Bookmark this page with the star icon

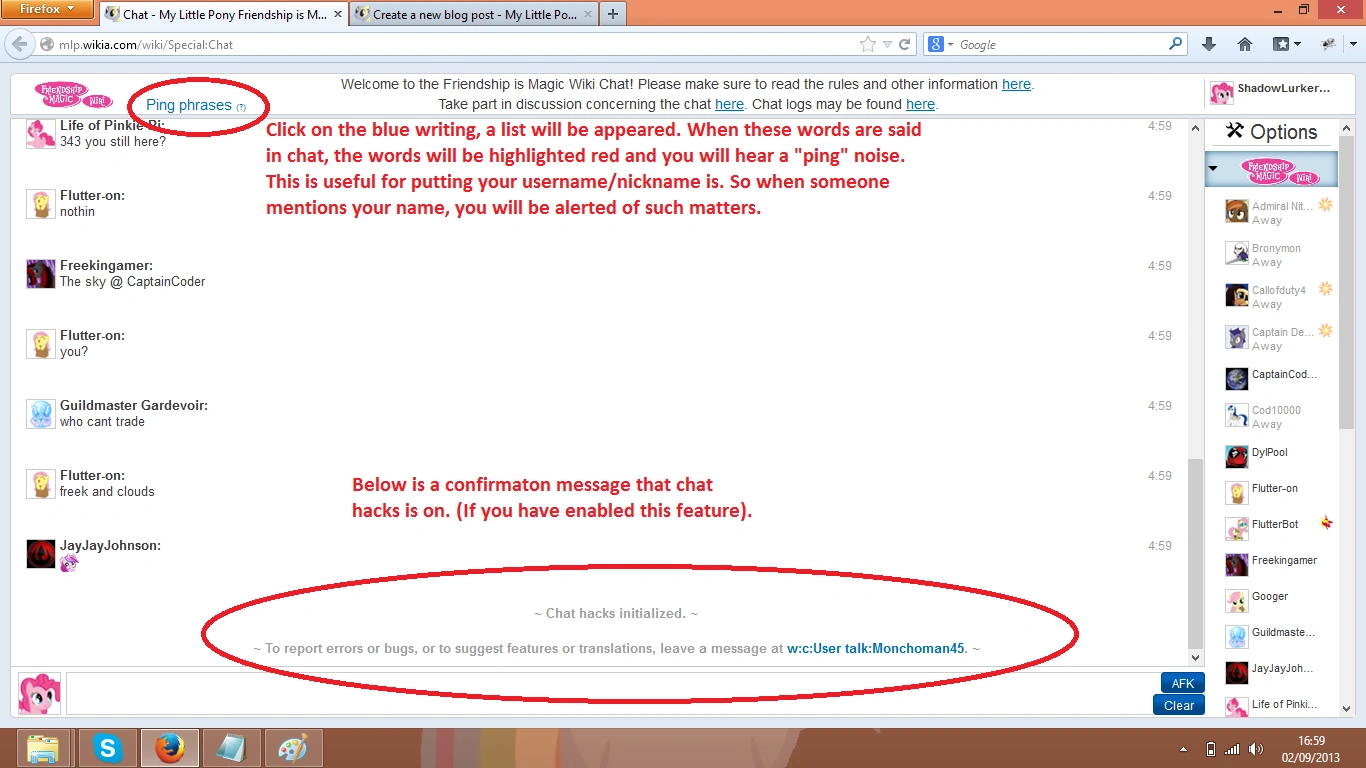867,44
